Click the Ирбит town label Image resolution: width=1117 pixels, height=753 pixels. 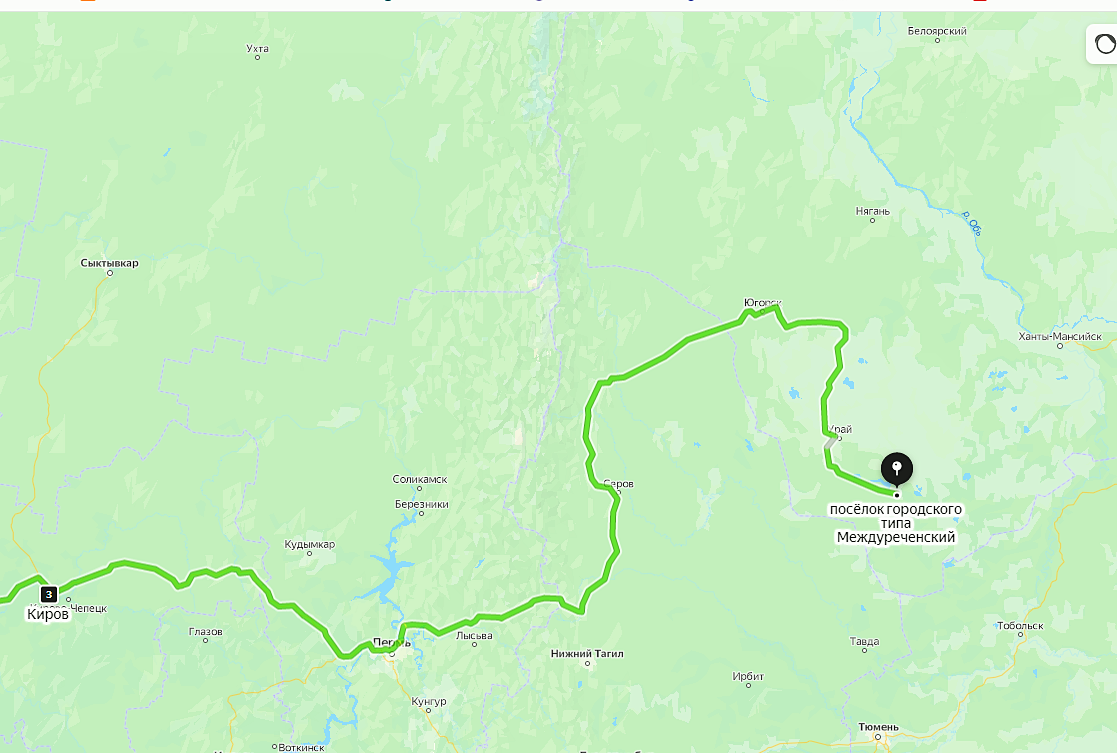pos(748,676)
